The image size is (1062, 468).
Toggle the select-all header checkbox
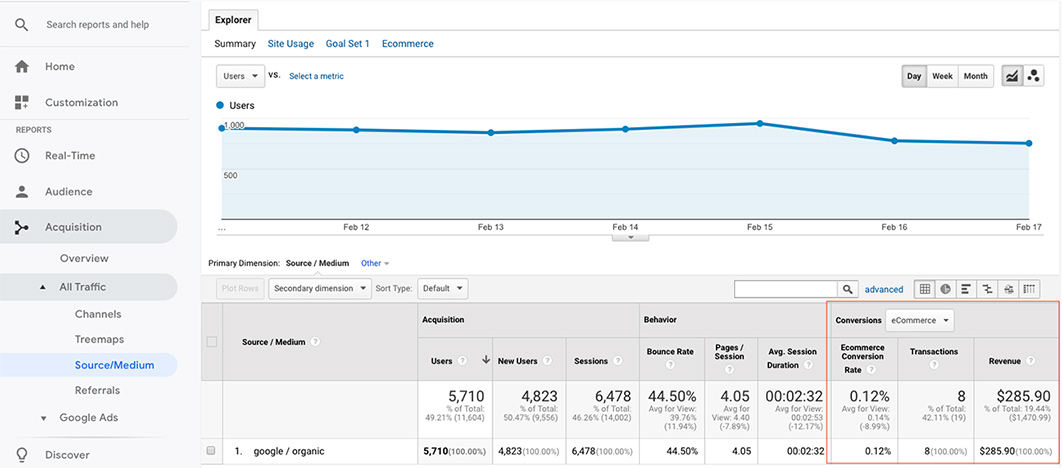click(211, 342)
